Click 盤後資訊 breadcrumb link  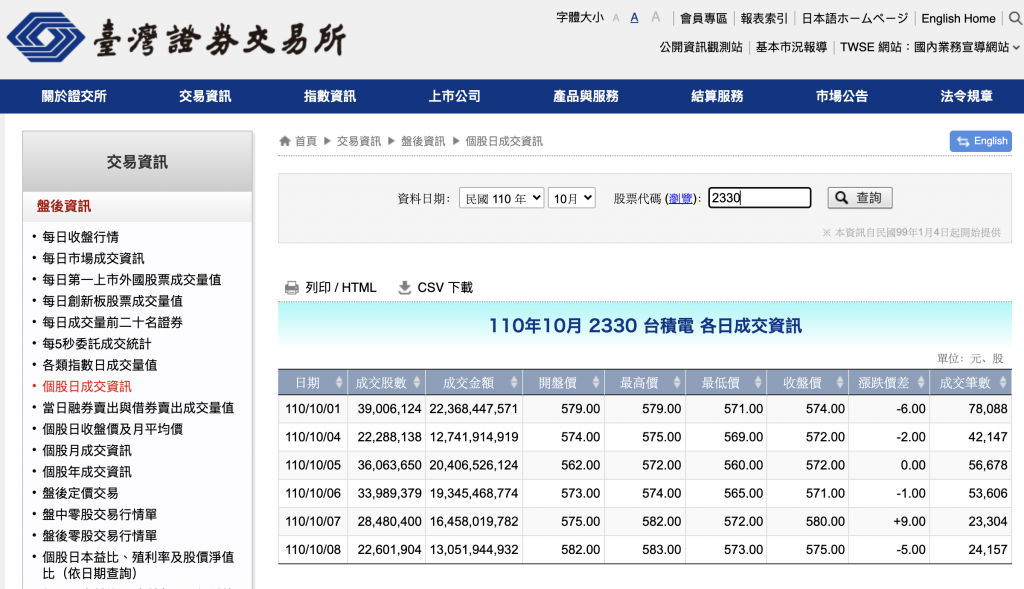coord(423,141)
